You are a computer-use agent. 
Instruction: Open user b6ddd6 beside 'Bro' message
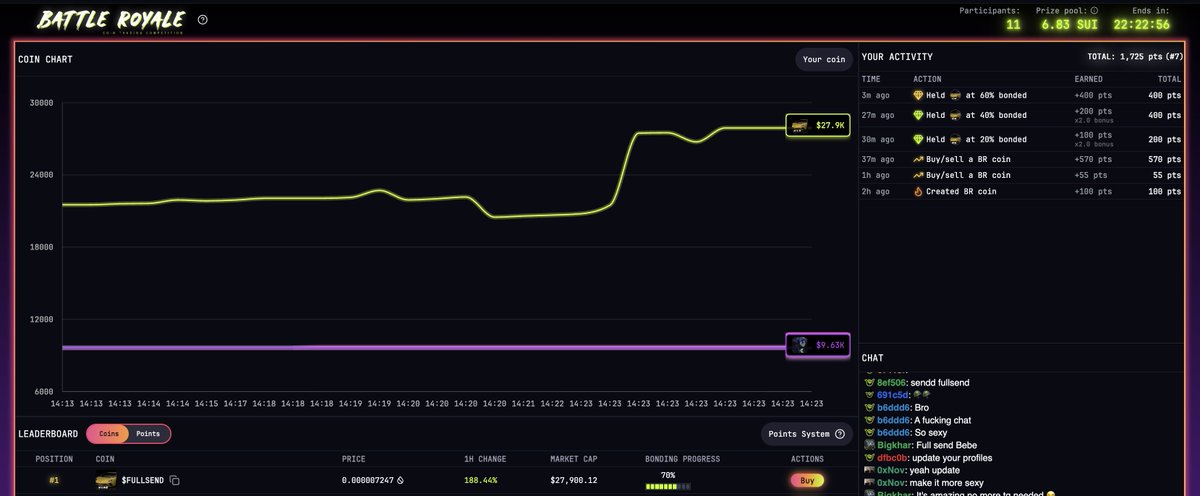tap(892, 408)
